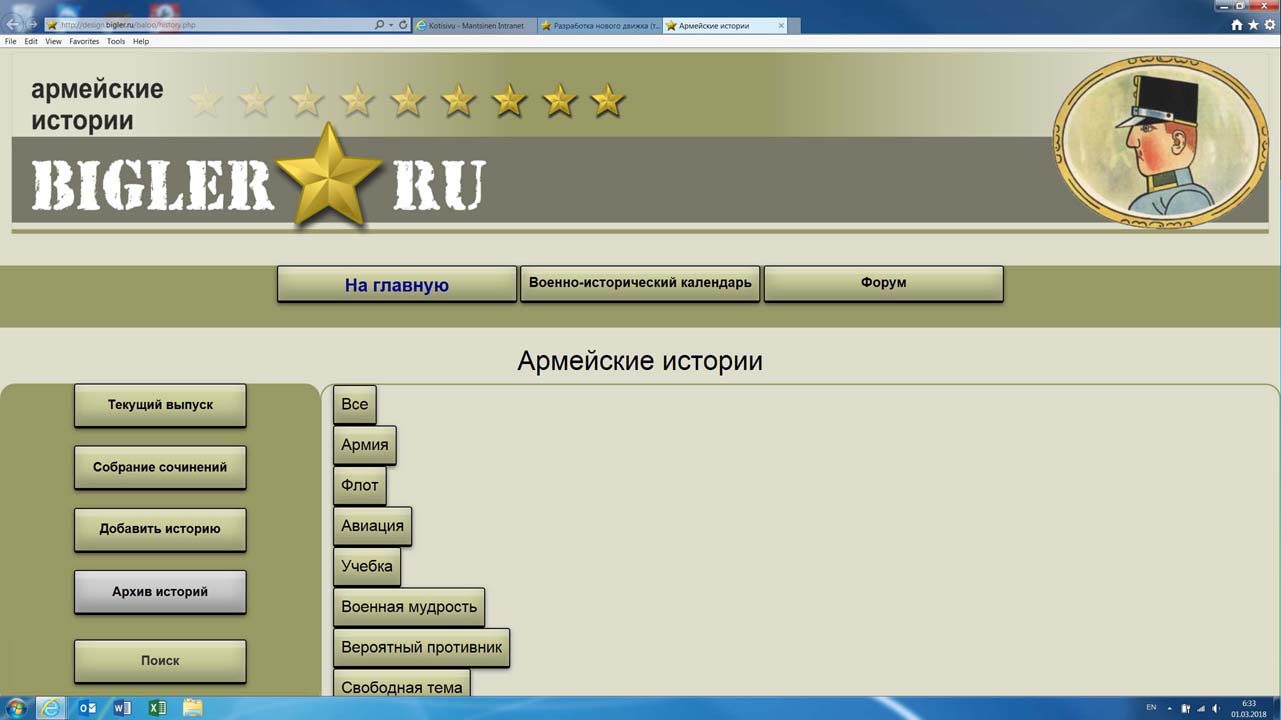The height and width of the screenshot is (720, 1281).
Task: Open the View menu
Action: coord(53,42)
